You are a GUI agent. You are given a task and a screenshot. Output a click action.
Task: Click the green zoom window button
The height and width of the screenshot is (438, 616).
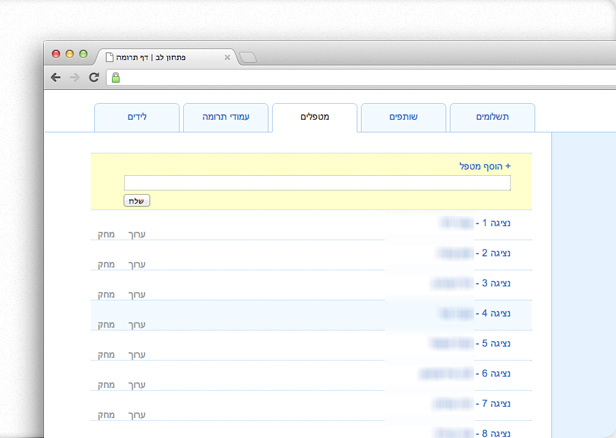pyautogui.click(x=83, y=54)
